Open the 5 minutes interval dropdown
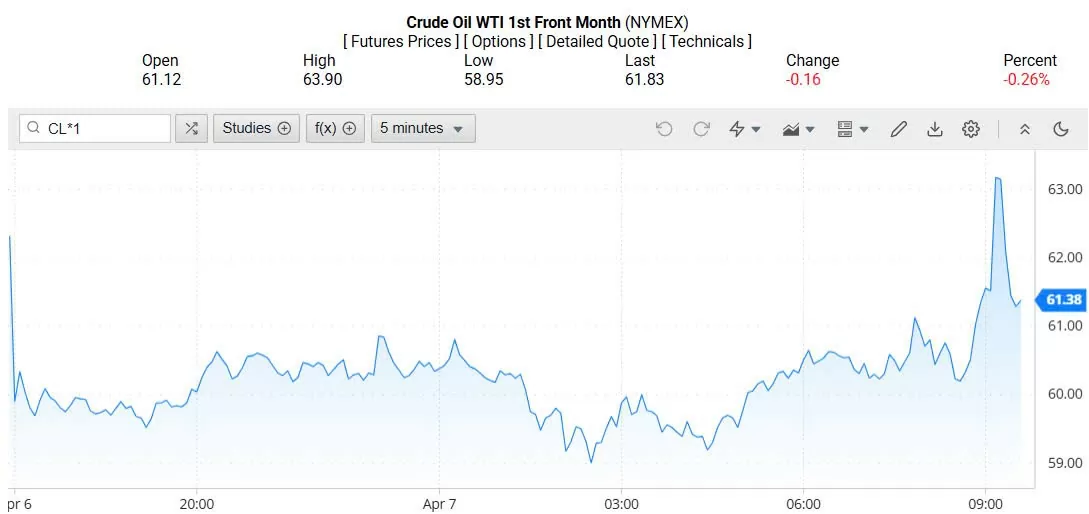 [423, 128]
